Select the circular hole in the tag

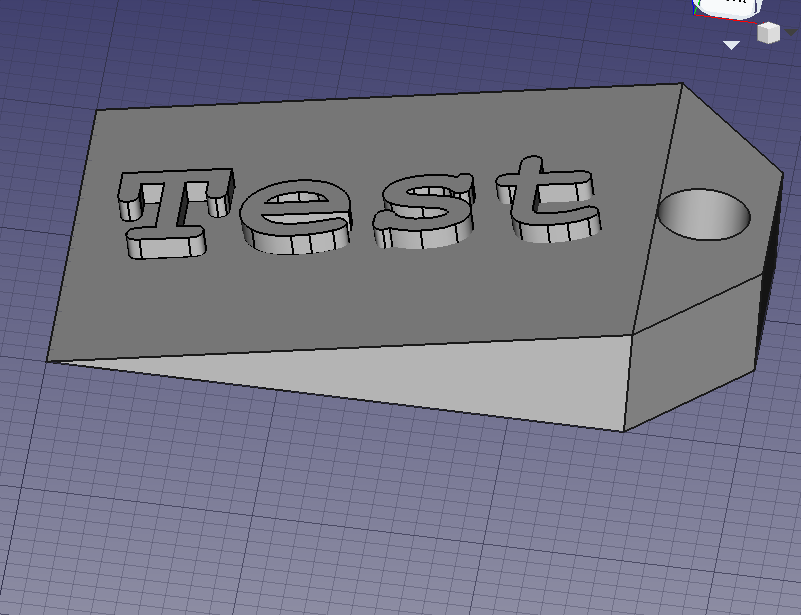704,215
